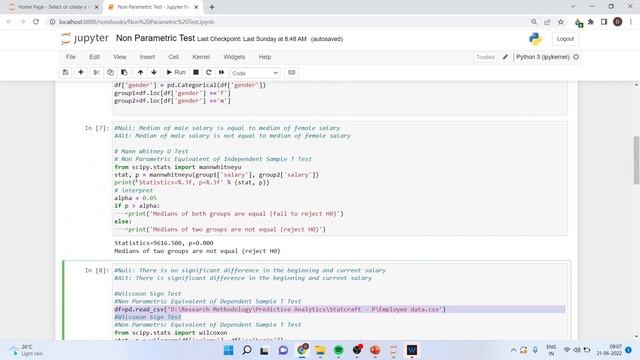Copy selected cells icon
Viewport: 640px width, 360px height.
110,73
